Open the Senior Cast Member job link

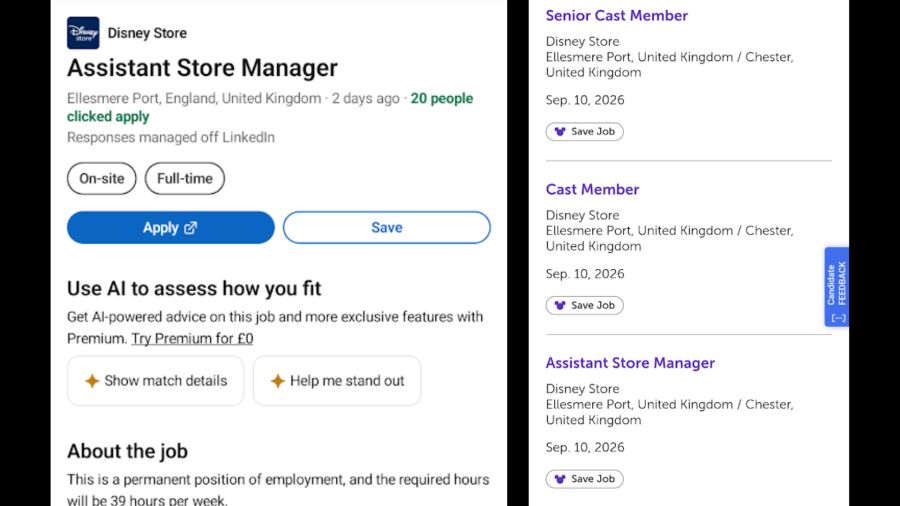click(616, 15)
